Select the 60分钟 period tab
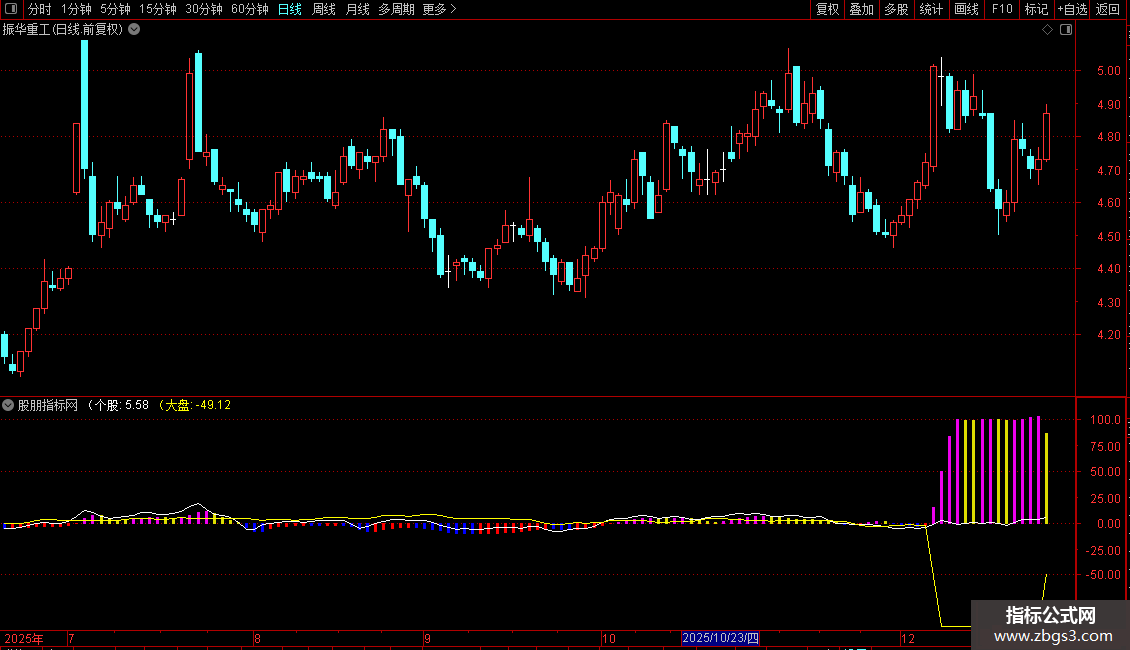 [250, 9]
